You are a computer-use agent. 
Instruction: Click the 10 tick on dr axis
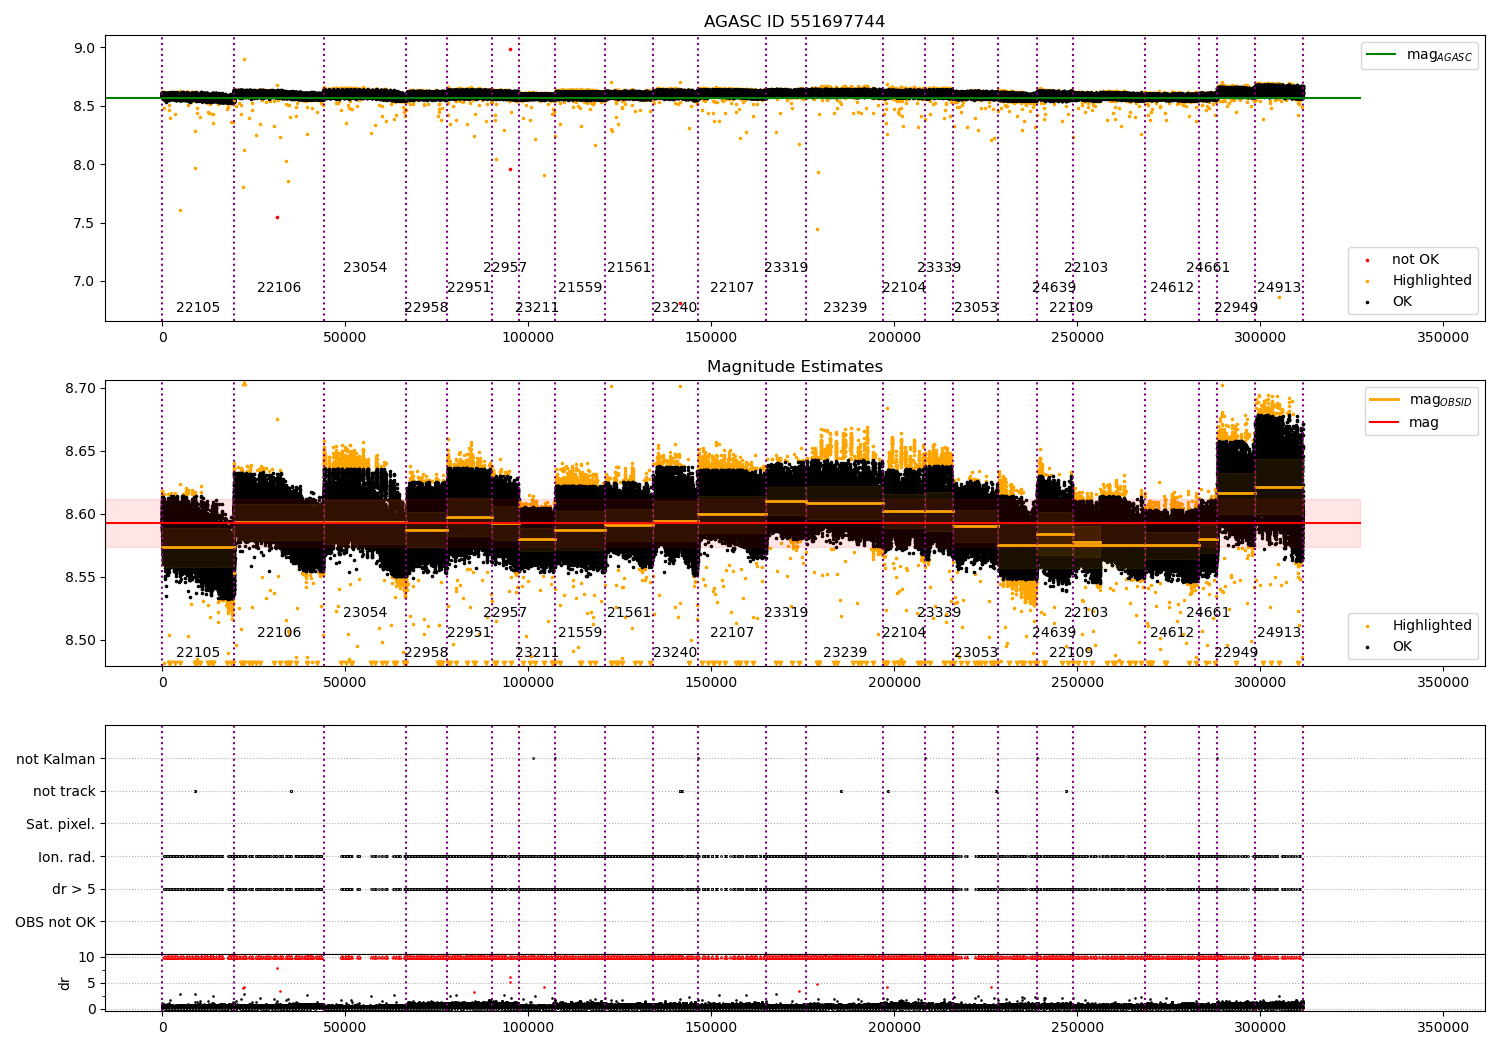pos(87,958)
